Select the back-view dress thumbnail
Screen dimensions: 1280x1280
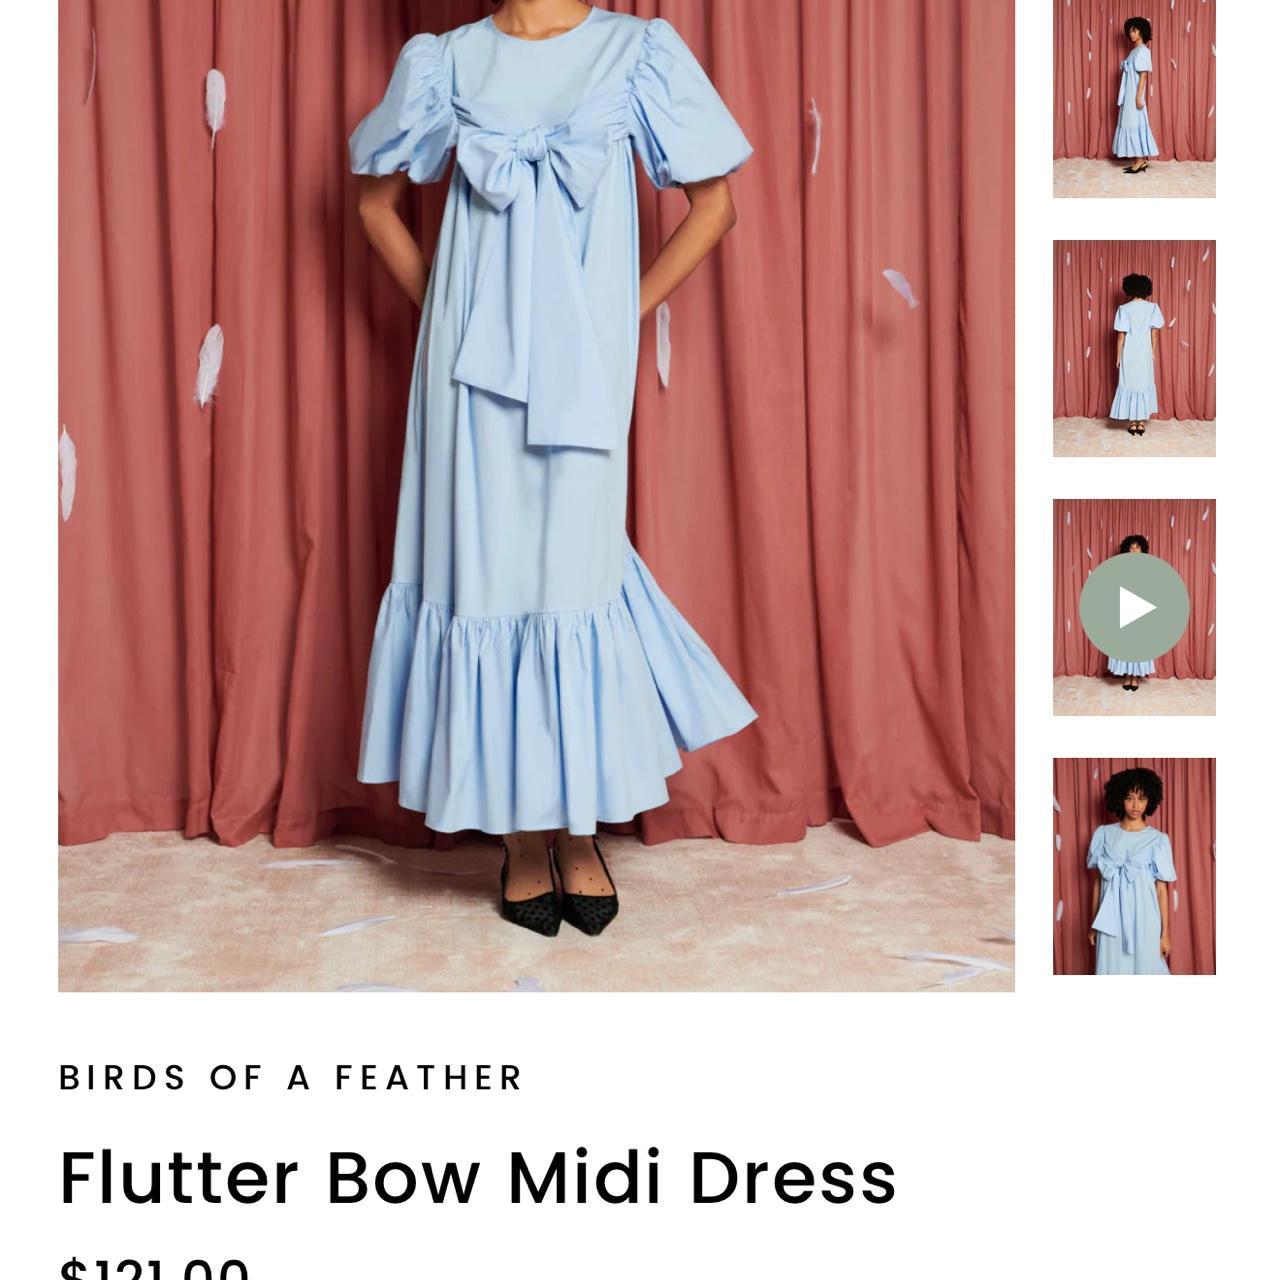tap(1134, 348)
